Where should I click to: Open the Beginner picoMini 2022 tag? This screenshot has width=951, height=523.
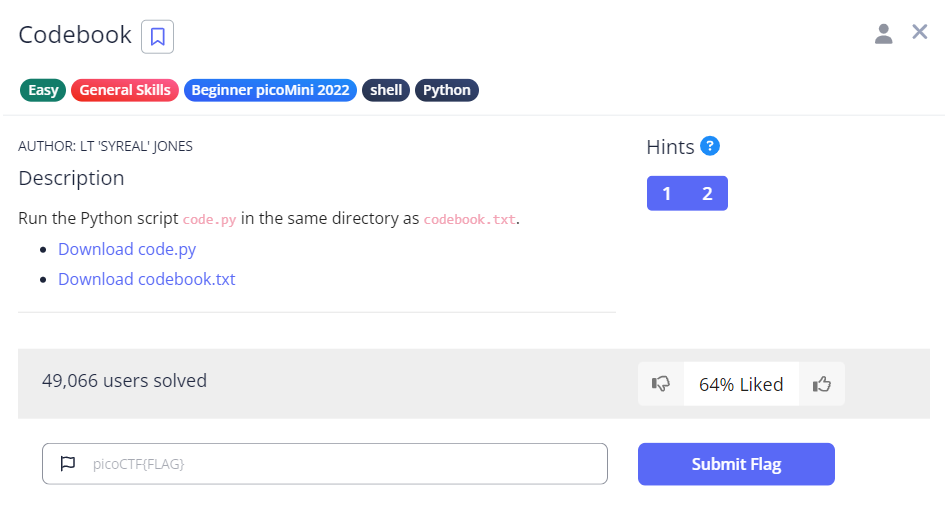[x=270, y=90]
